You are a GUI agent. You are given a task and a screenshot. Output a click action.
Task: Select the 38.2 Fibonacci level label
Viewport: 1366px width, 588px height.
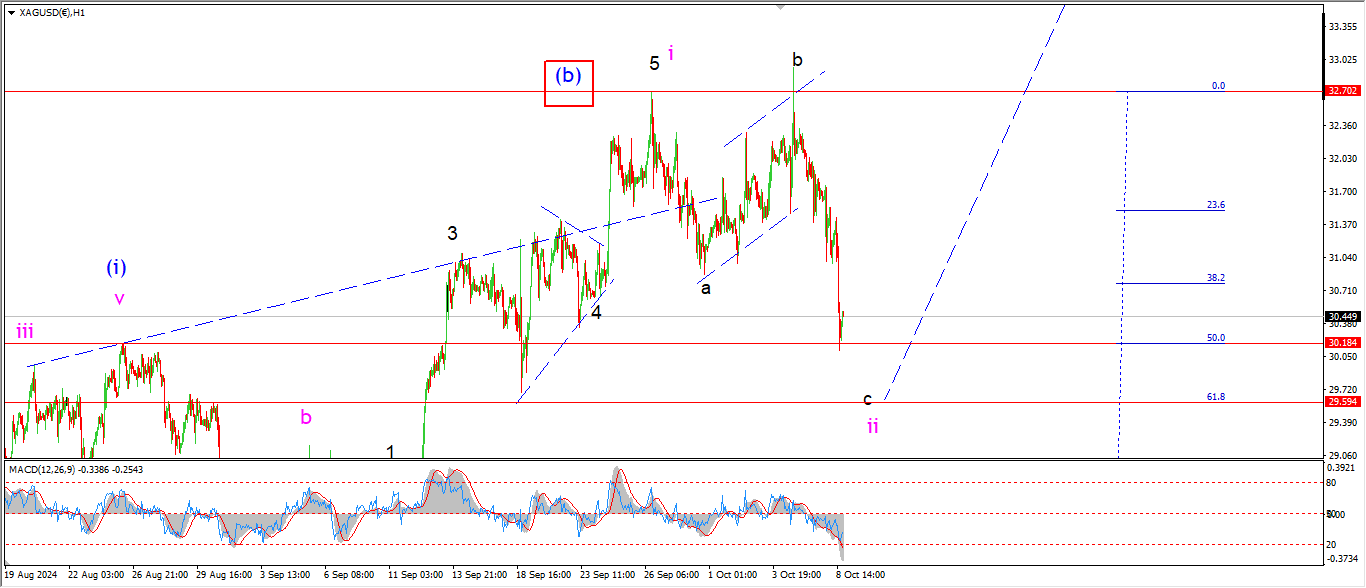coord(1215,278)
